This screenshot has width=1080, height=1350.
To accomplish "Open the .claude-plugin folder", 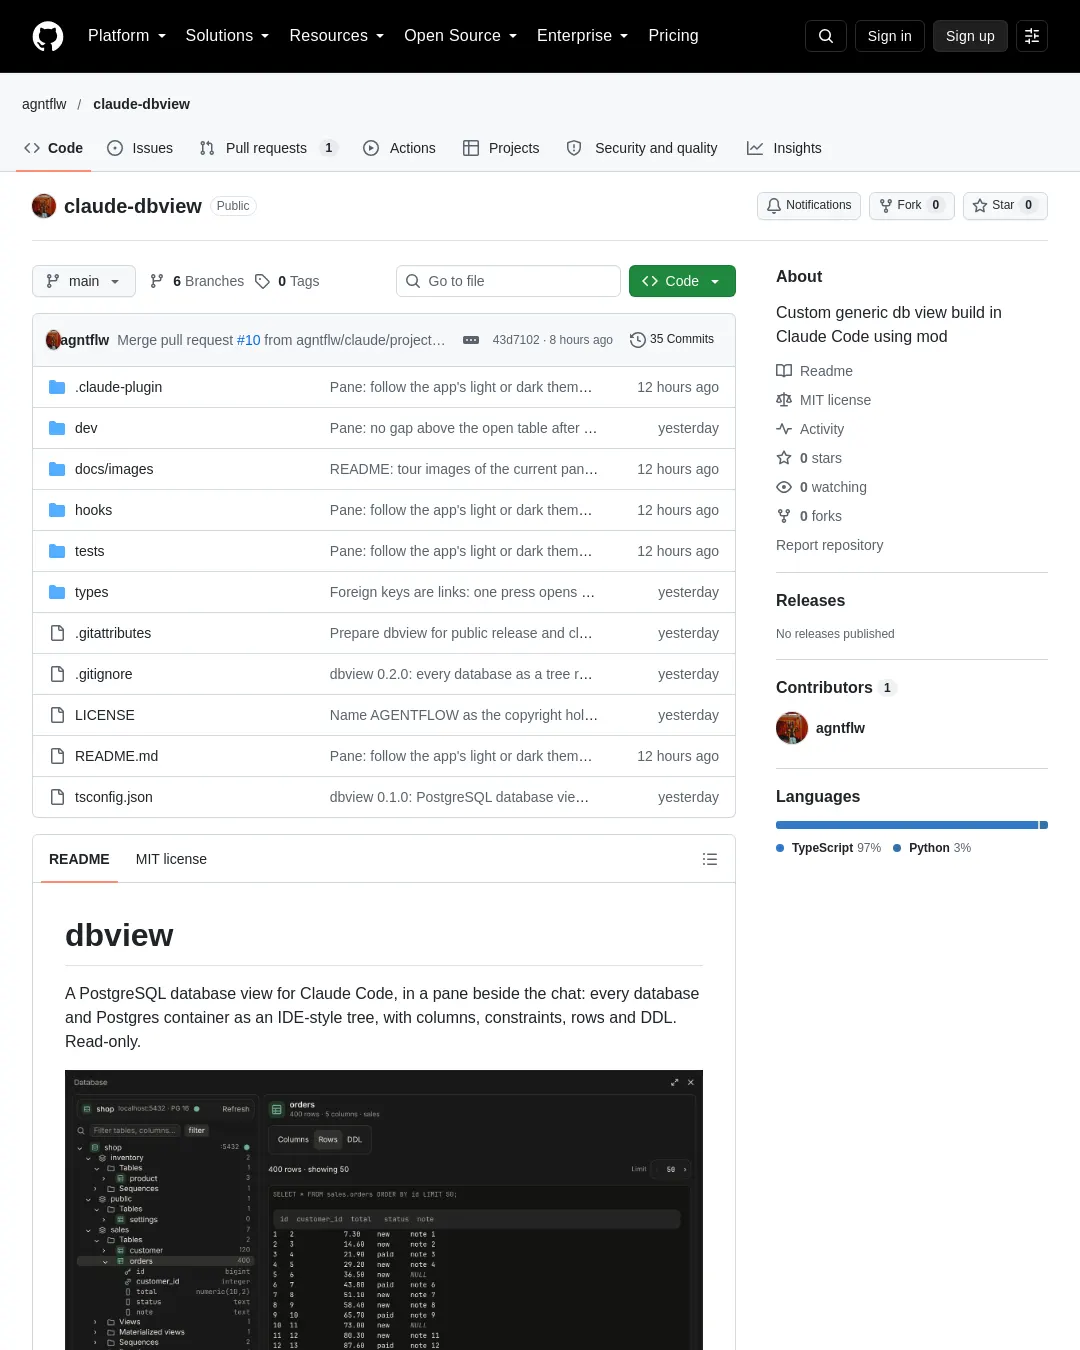I will (118, 387).
